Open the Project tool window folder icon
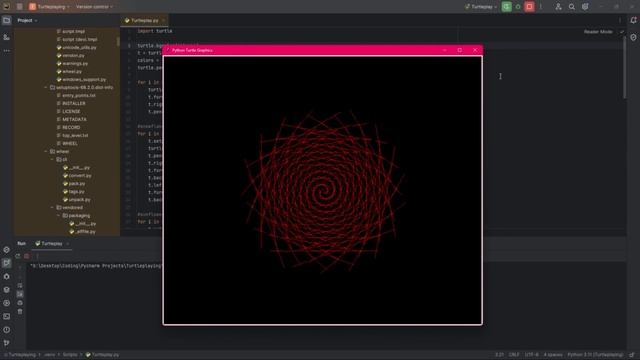 point(7,20)
